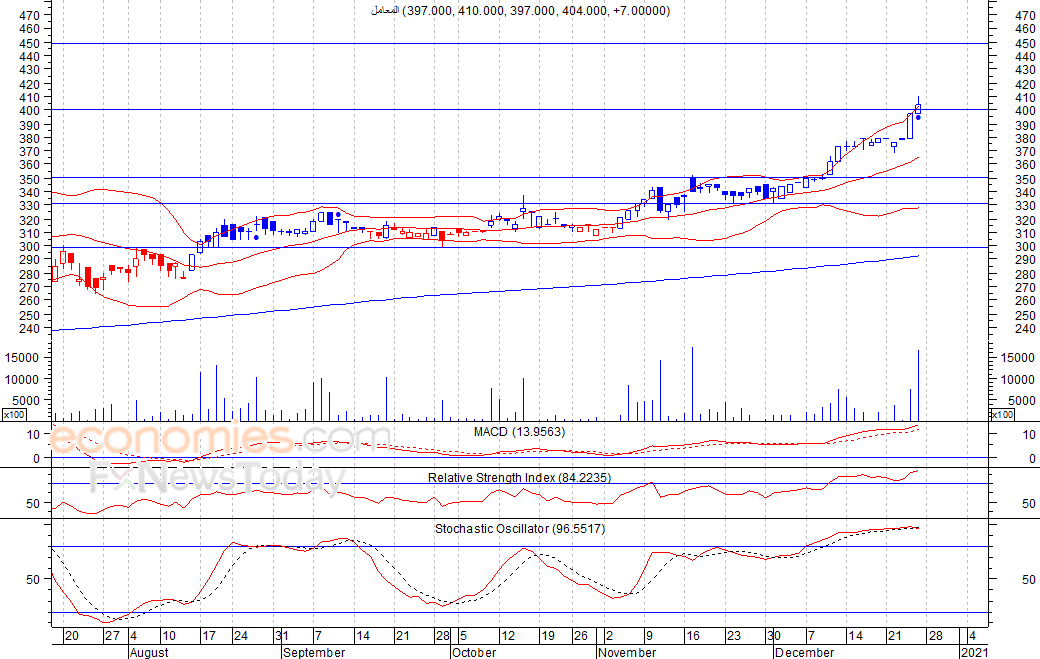
Task: Click 10 on left MACD axis
Action: 33,434
